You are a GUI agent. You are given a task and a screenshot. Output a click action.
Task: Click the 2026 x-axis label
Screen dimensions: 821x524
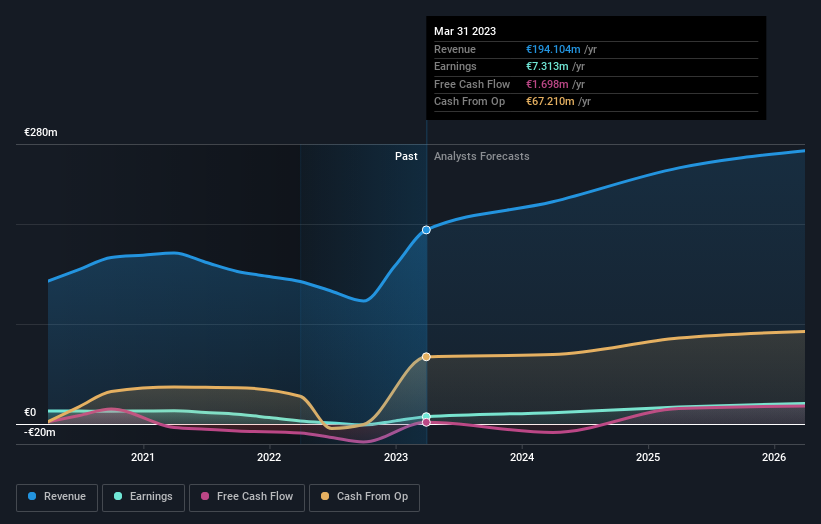tap(774, 457)
